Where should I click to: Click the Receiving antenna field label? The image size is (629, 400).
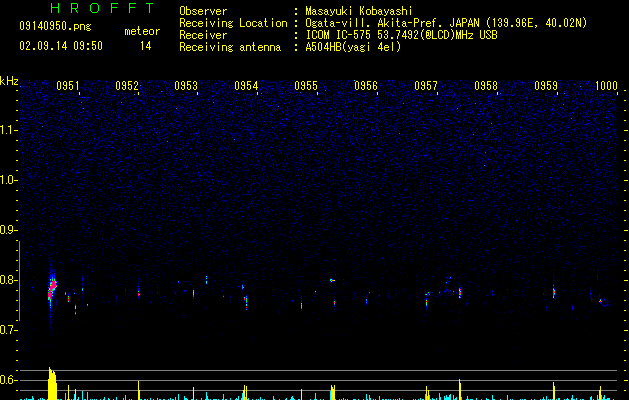pyautogui.click(x=230, y=47)
